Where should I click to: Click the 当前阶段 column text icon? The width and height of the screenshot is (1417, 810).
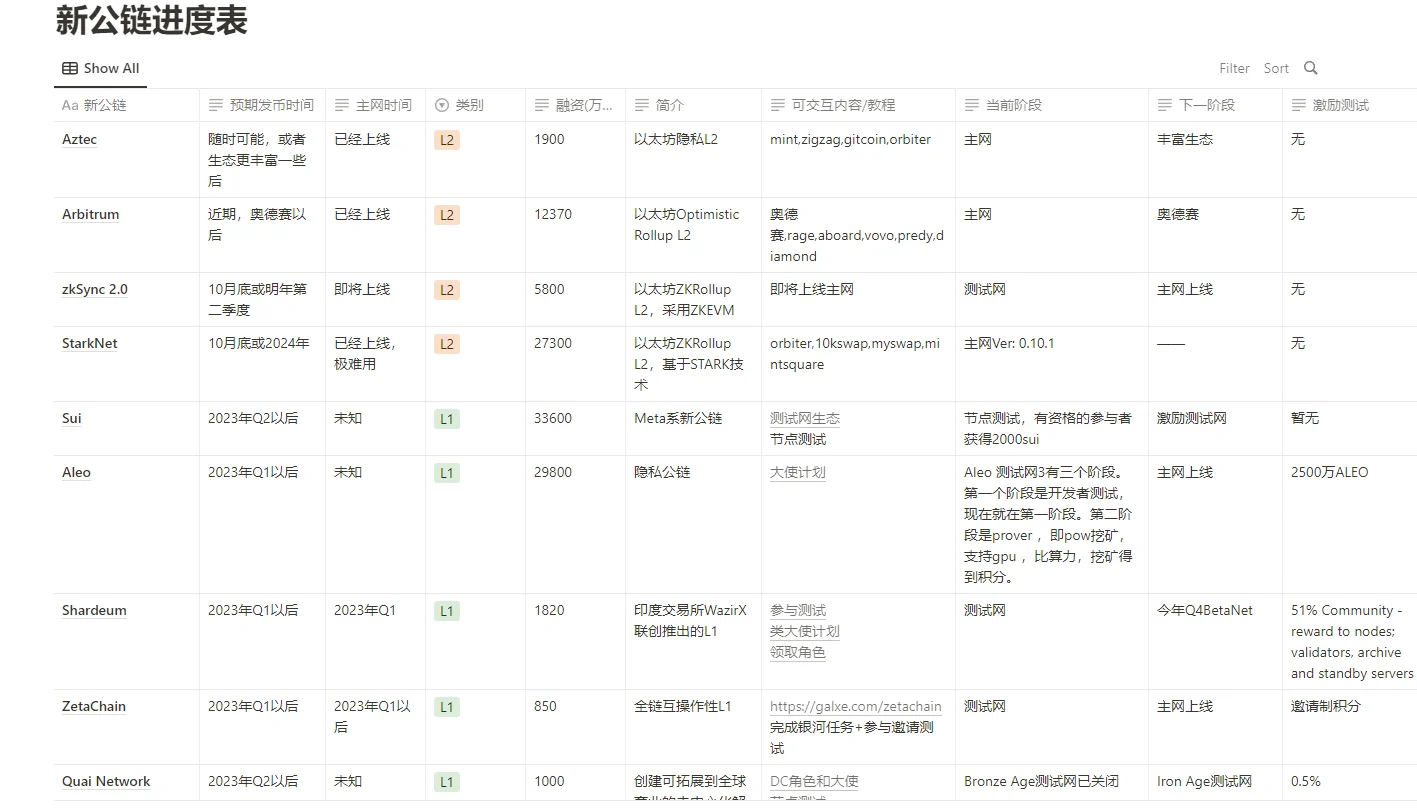[x=972, y=105]
